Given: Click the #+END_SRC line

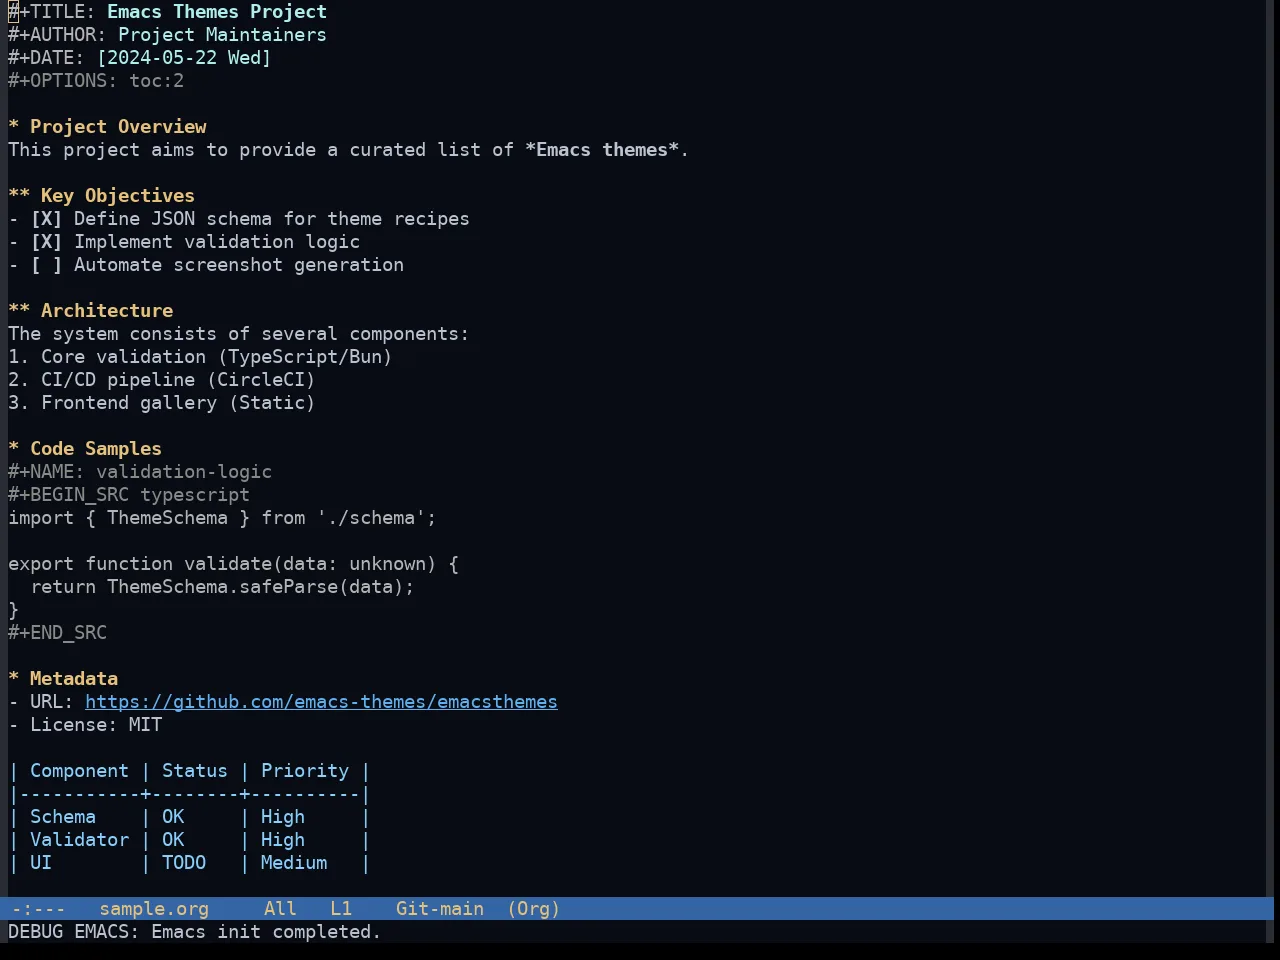Looking at the screenshot, I should [57, 633].
